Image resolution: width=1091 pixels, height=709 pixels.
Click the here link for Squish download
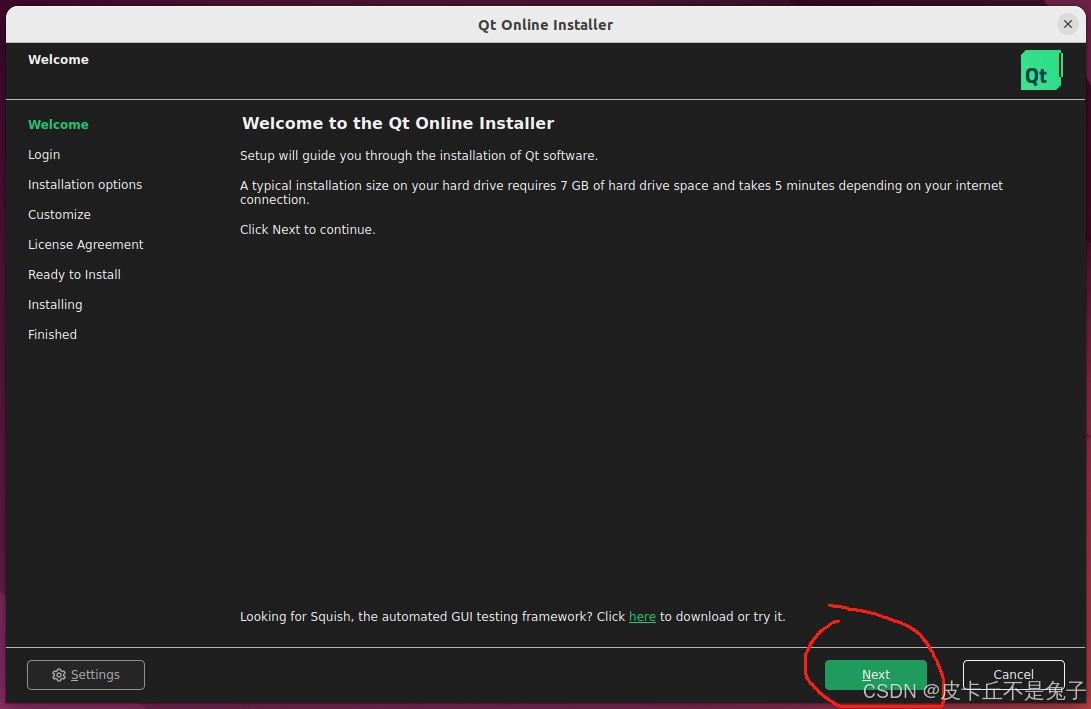pos(642,616)
